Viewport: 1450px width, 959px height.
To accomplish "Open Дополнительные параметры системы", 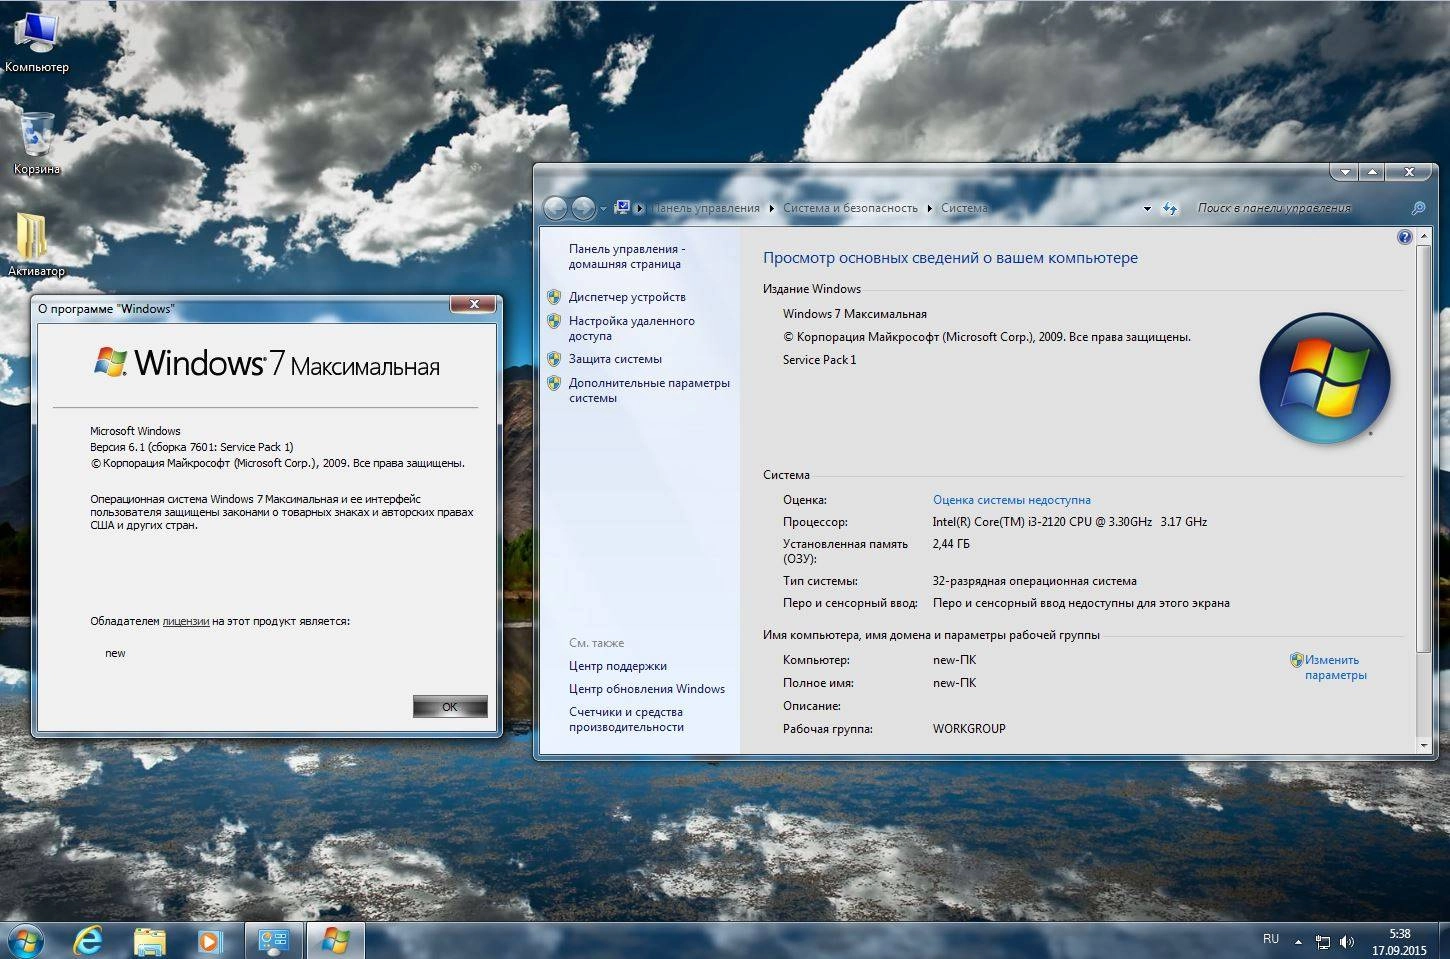I will tap(649, 390).
